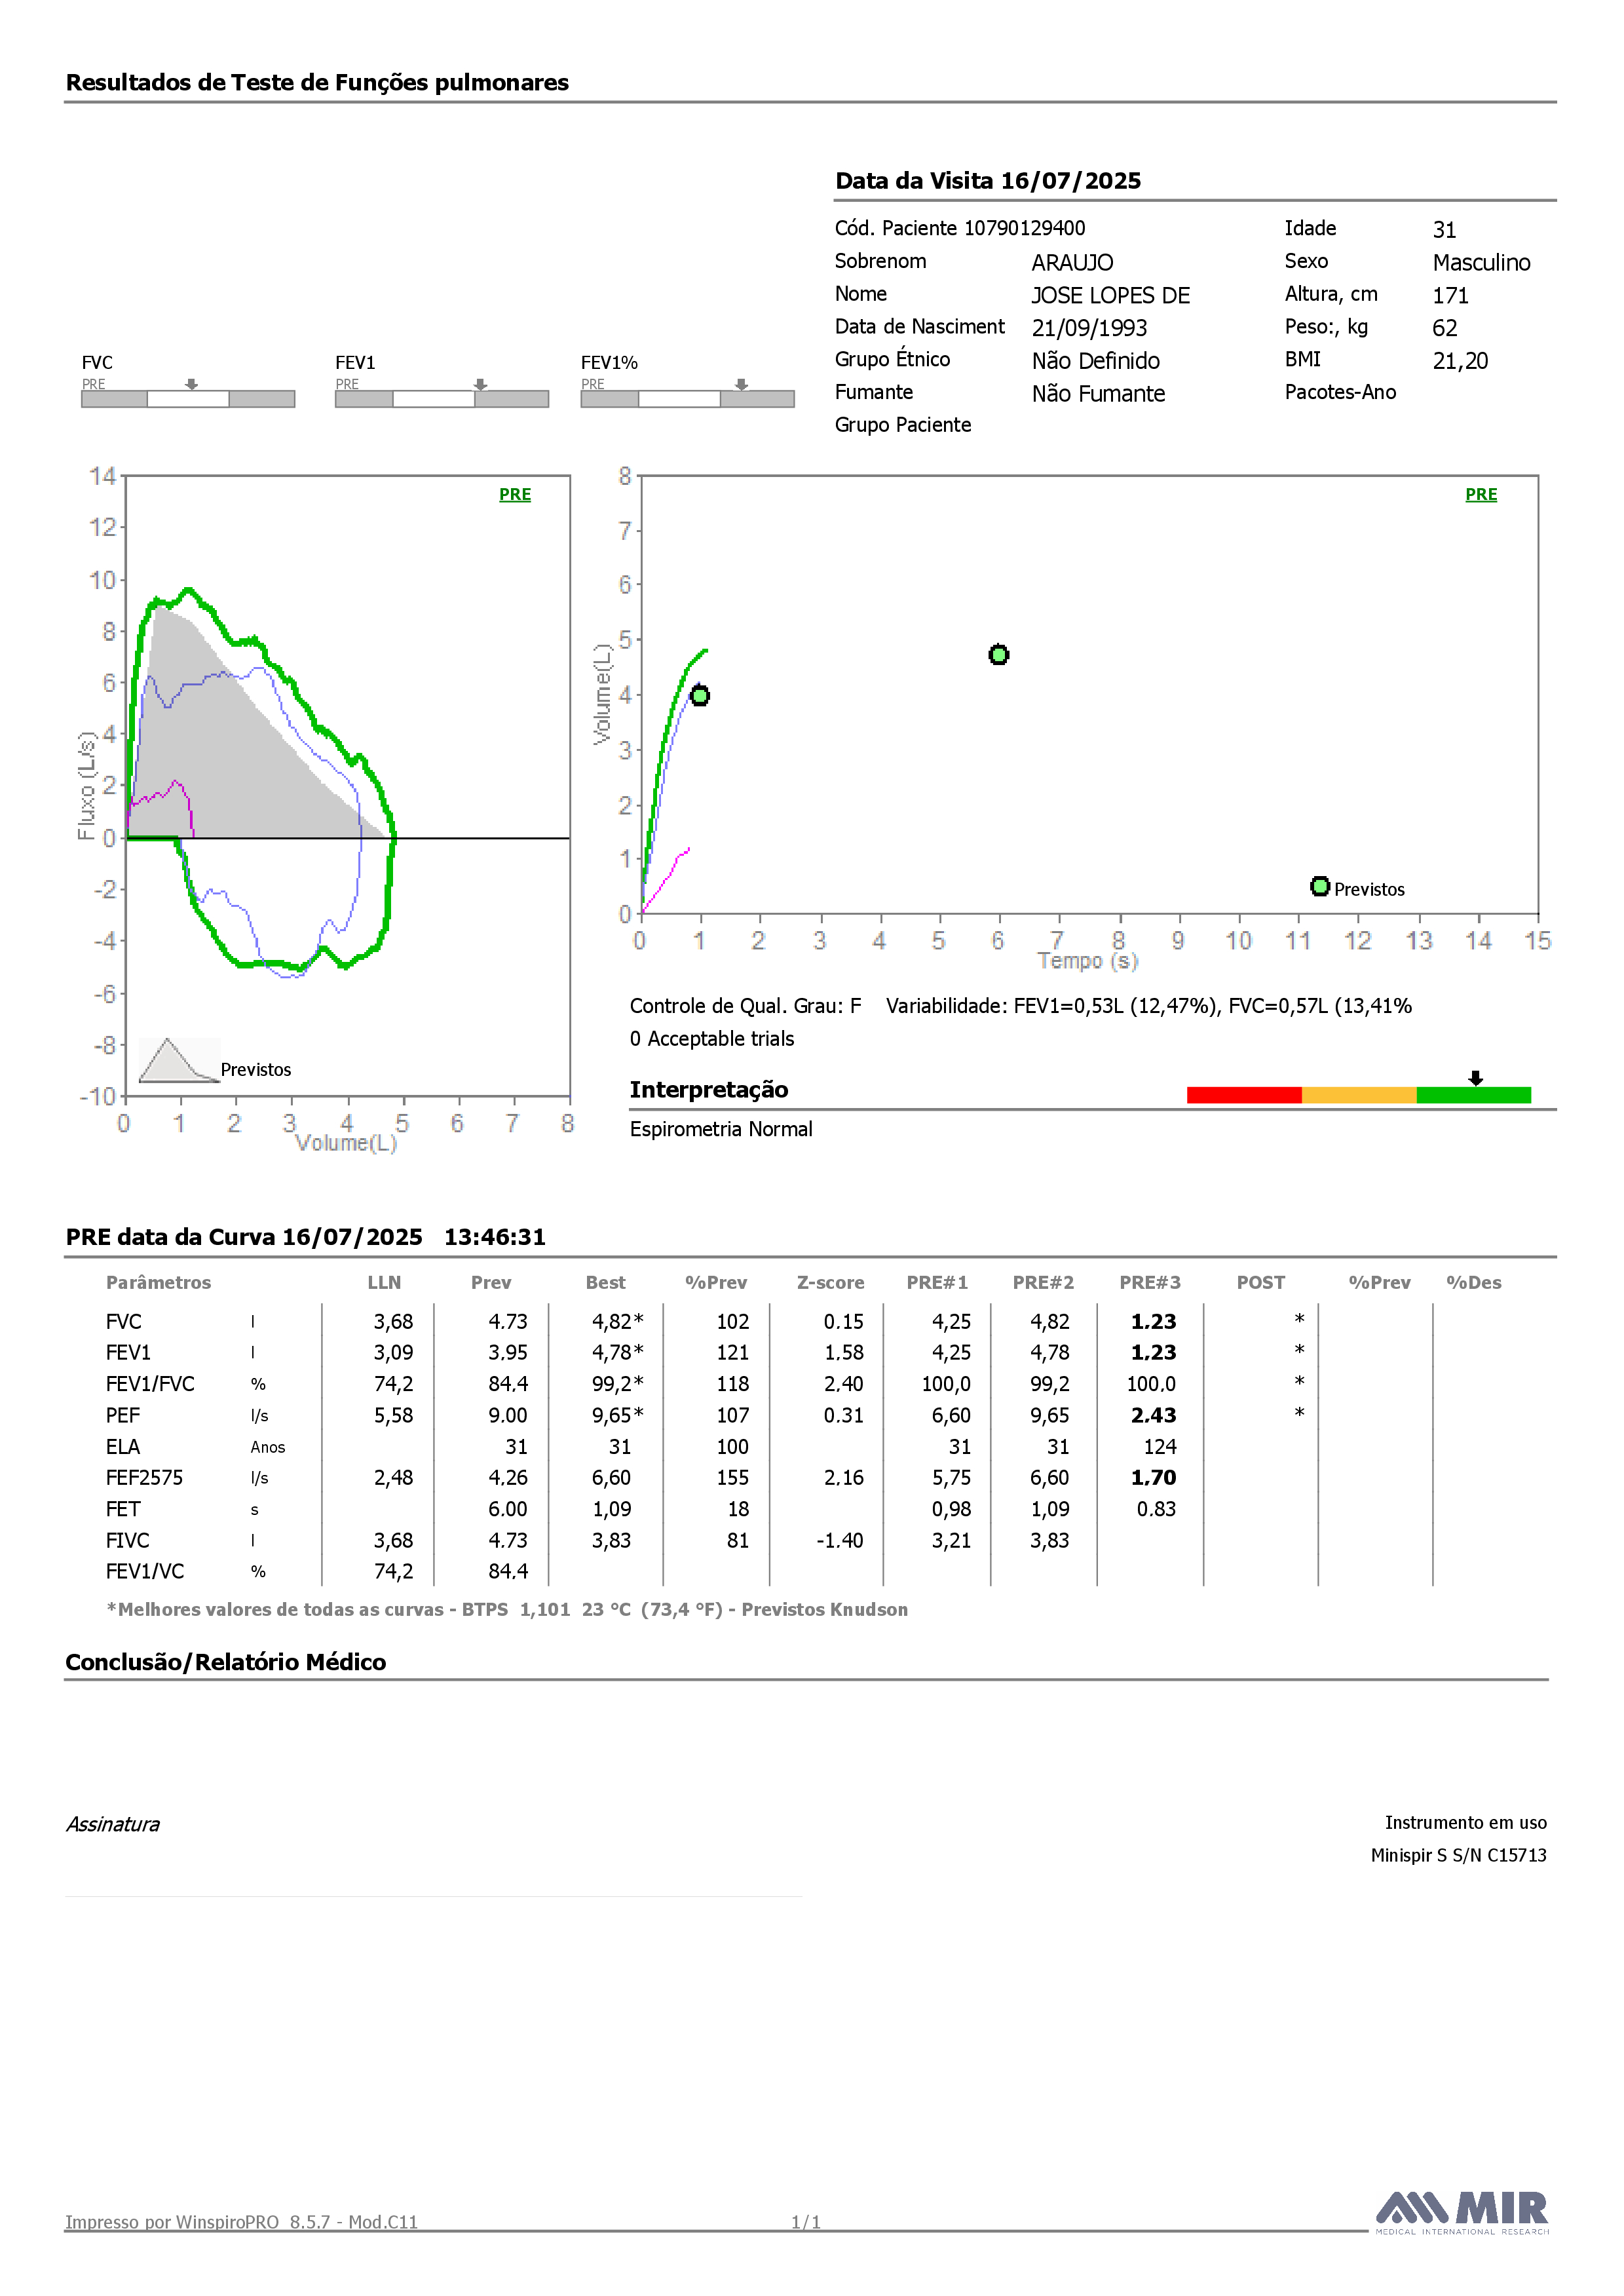This screenshot has width=1624, height=2296.
Task: Click the Best PEF value 9,65*
Action: [x=618, y=1416]
